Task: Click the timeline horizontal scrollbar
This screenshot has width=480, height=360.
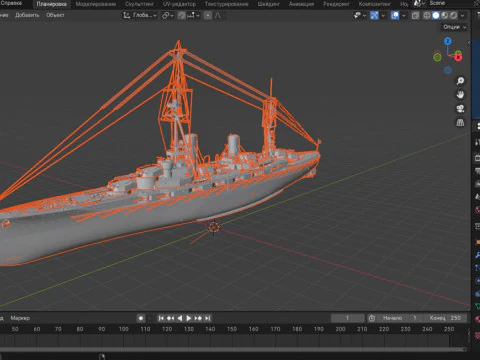Action: (x=233, y=349)
